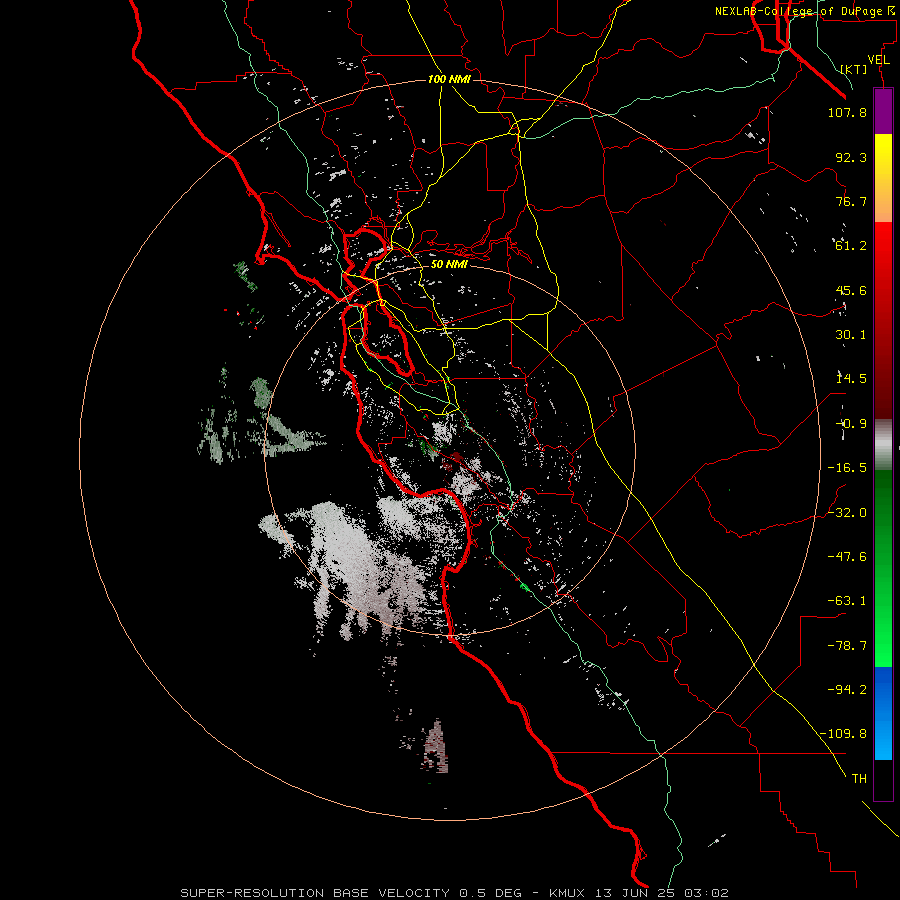Screen dimensions: 900x900
Task: Pick the blue segment of color bar
Action: [x=883, y=713]
